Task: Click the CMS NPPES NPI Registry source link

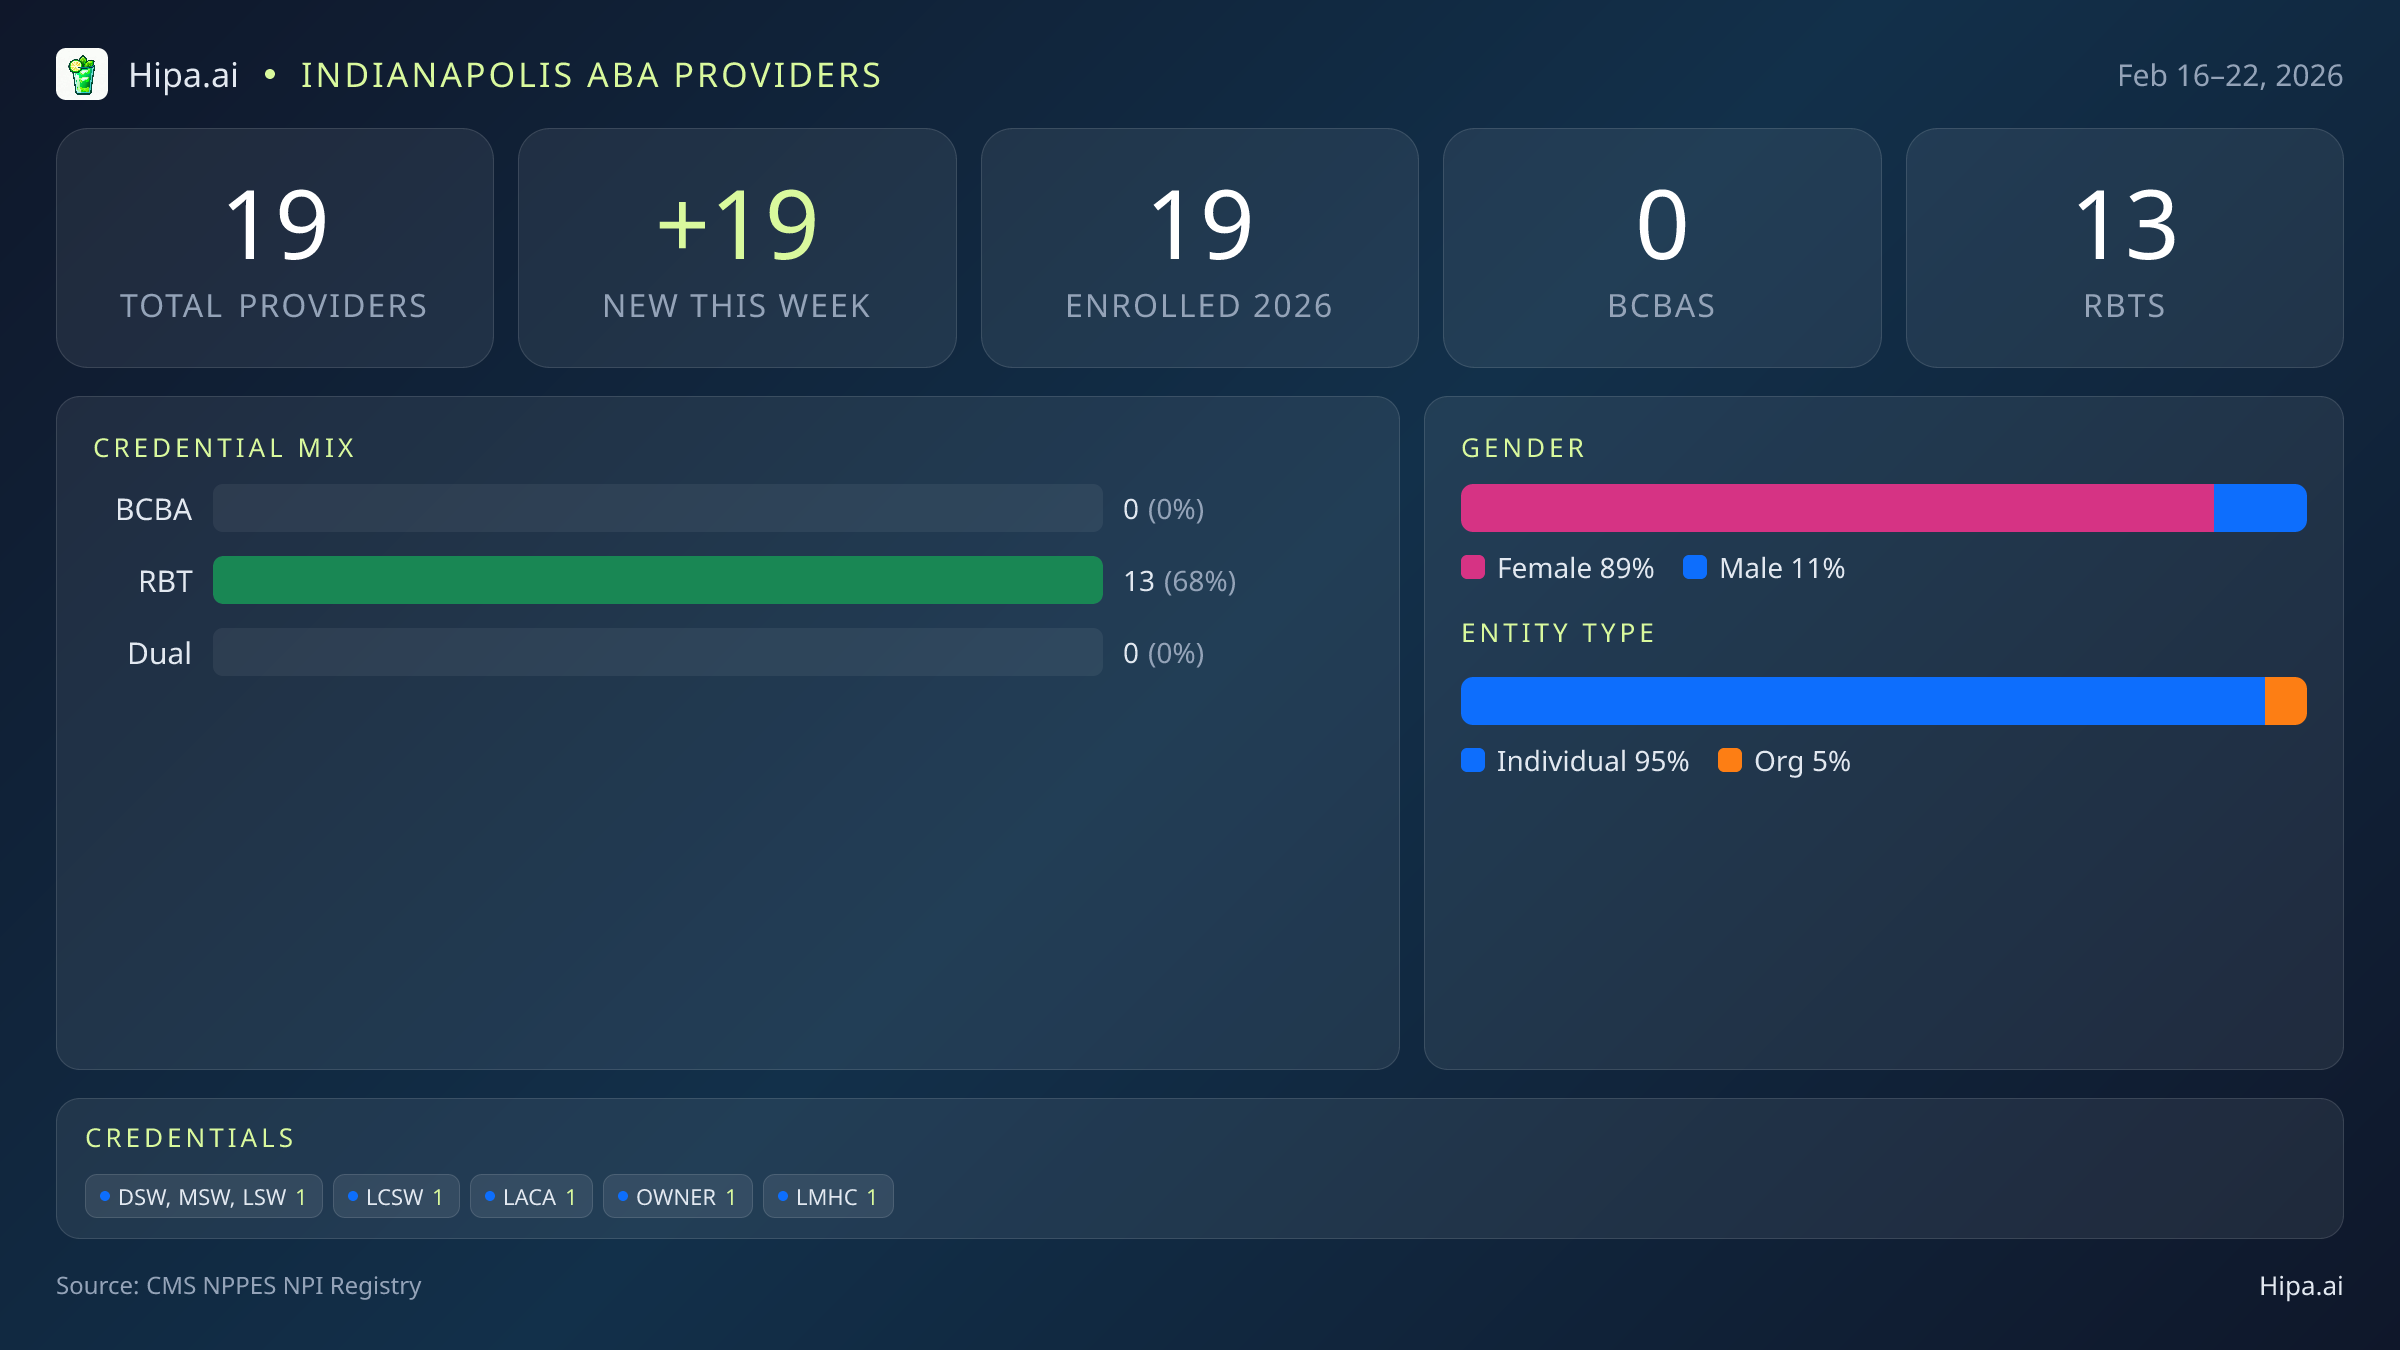Action: [240, 1286]
